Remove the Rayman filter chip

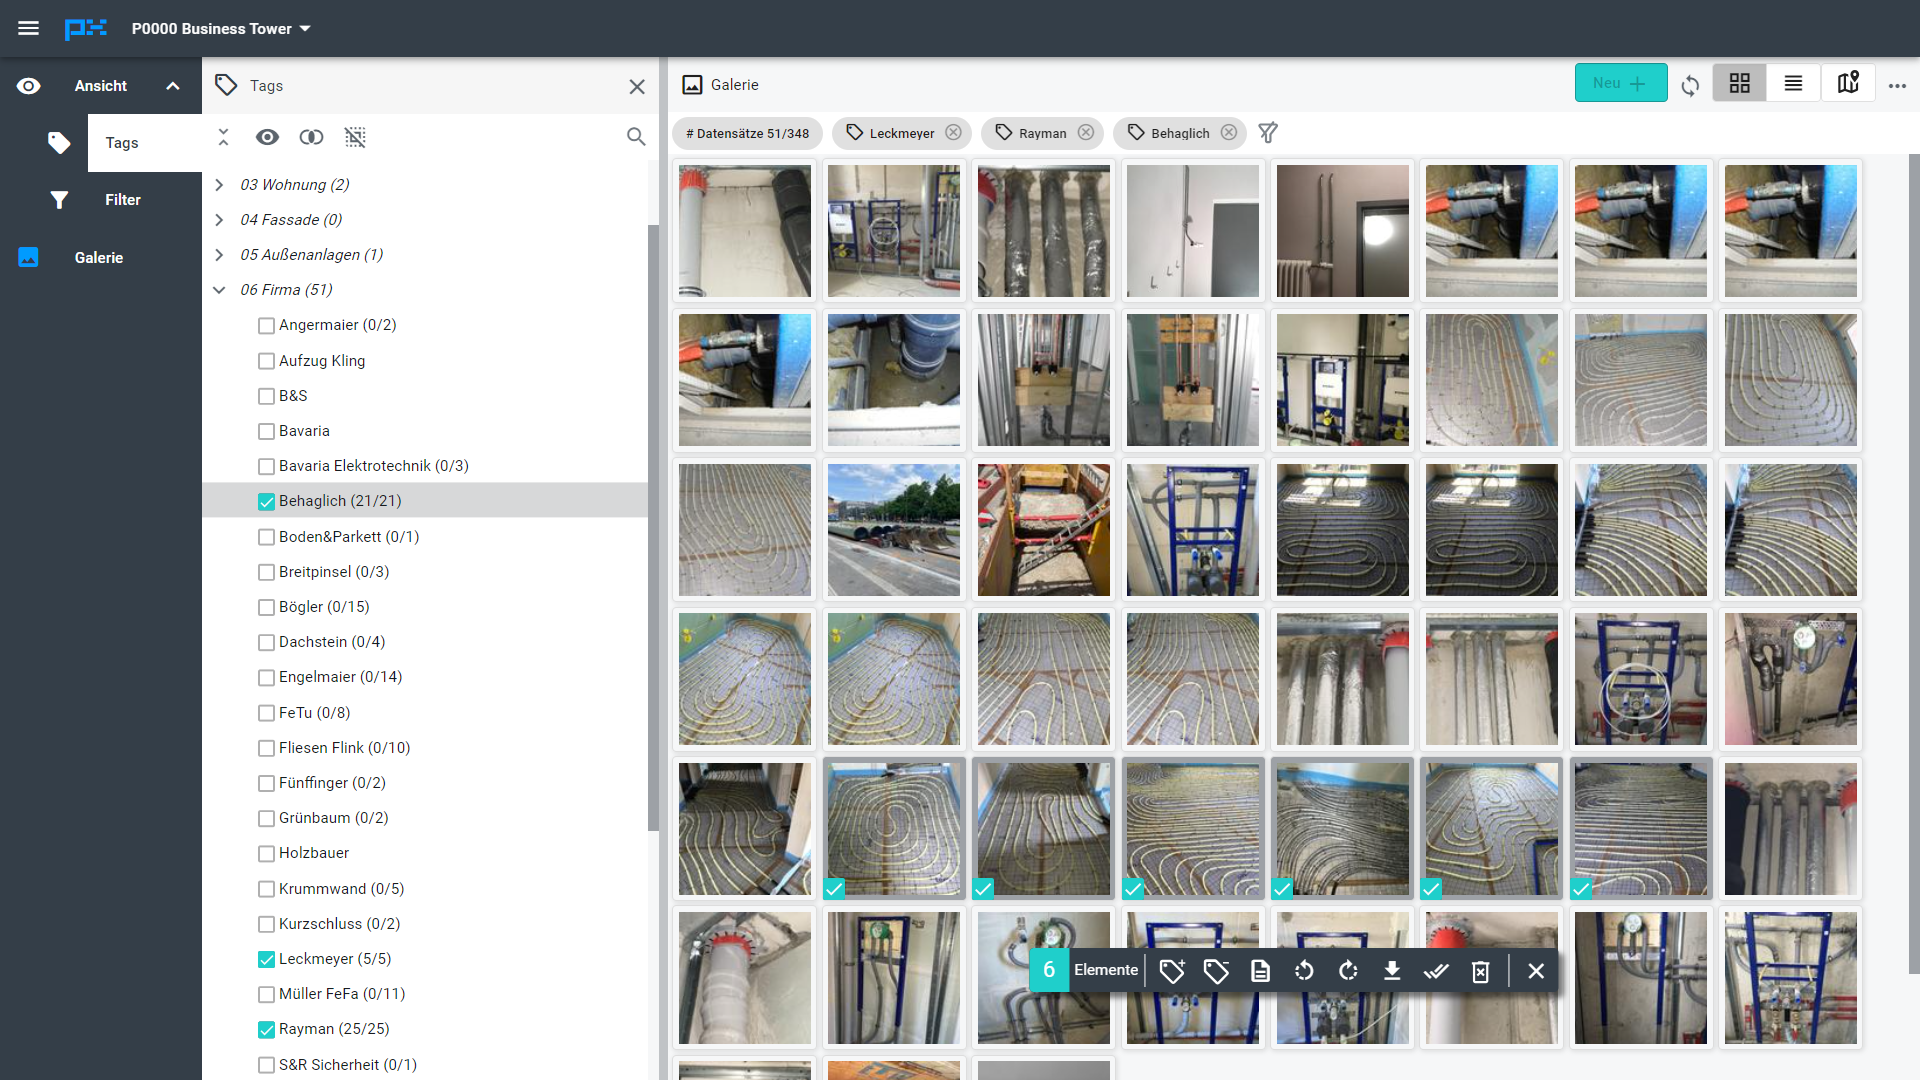pos(1085,132)
